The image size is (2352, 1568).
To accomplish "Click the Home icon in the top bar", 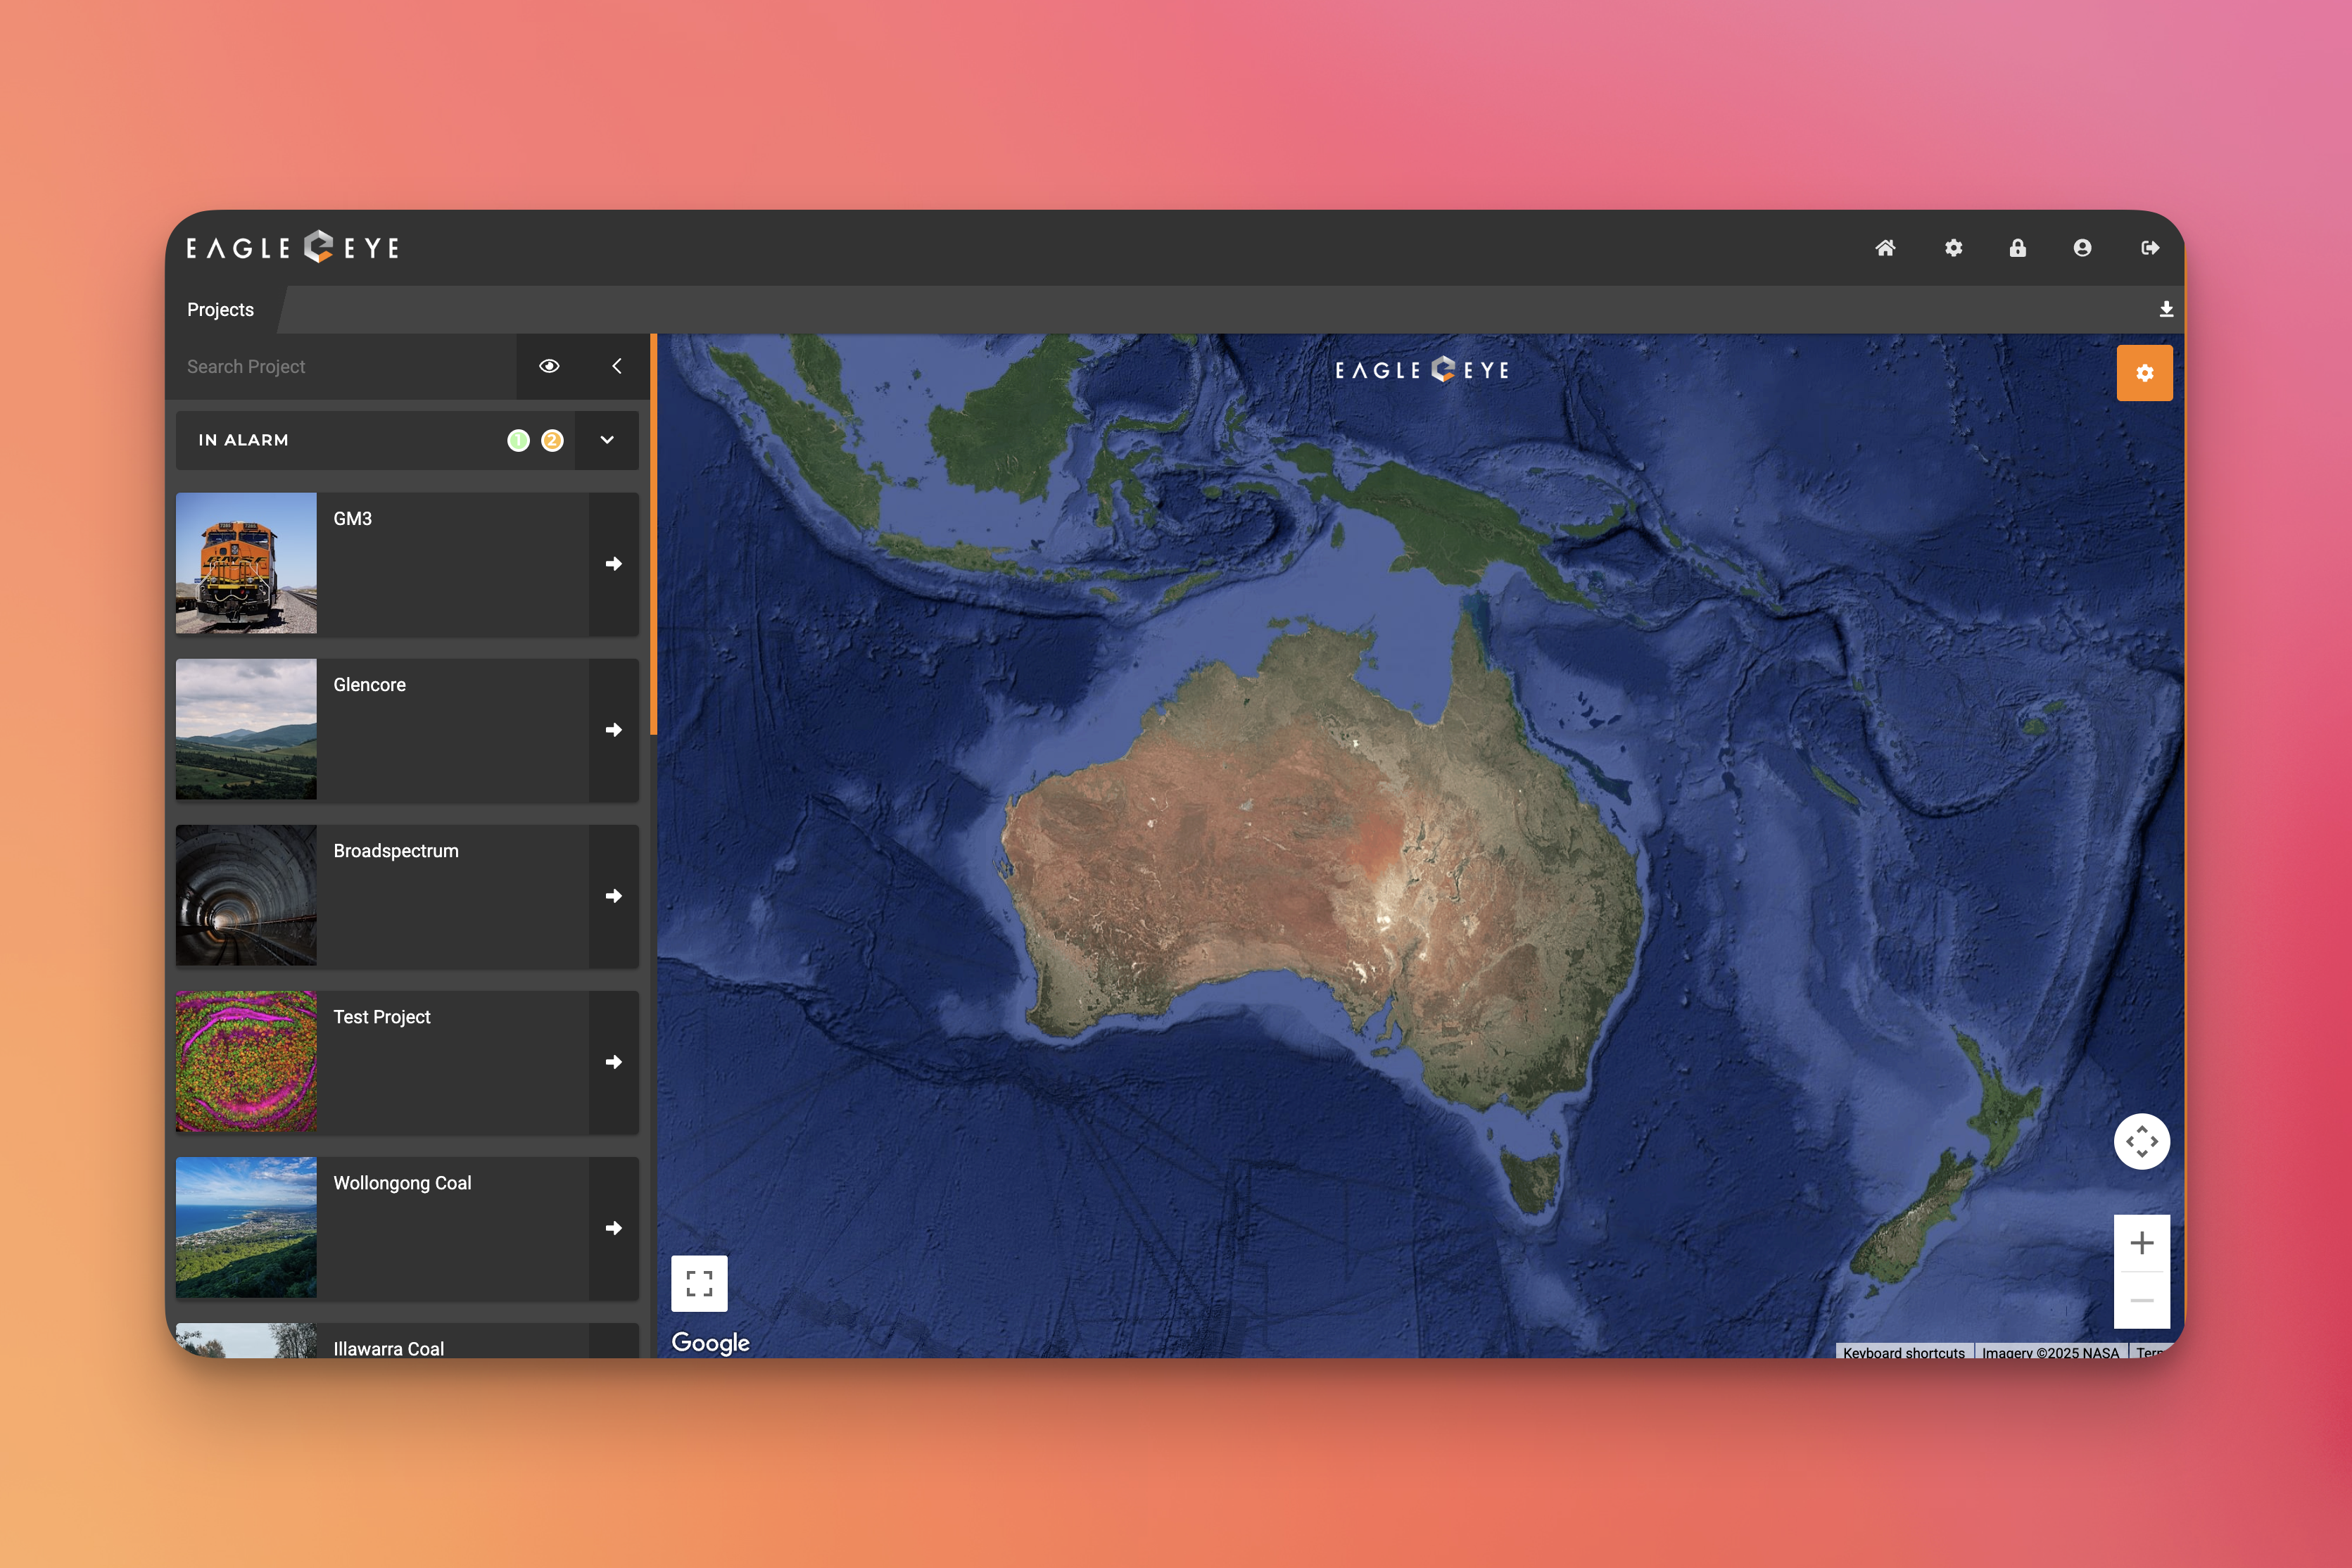I will coord(1886,248).
